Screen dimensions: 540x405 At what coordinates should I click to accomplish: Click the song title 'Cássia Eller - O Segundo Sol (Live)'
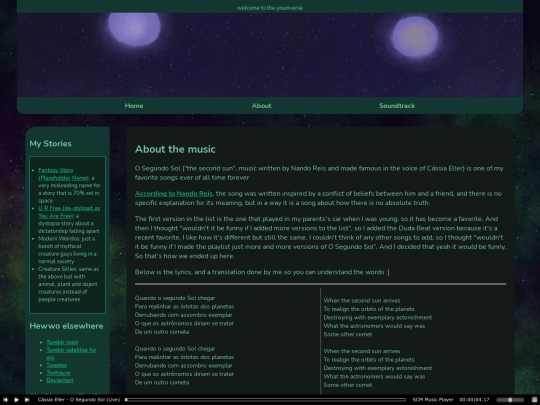click(x=79, y=399)
